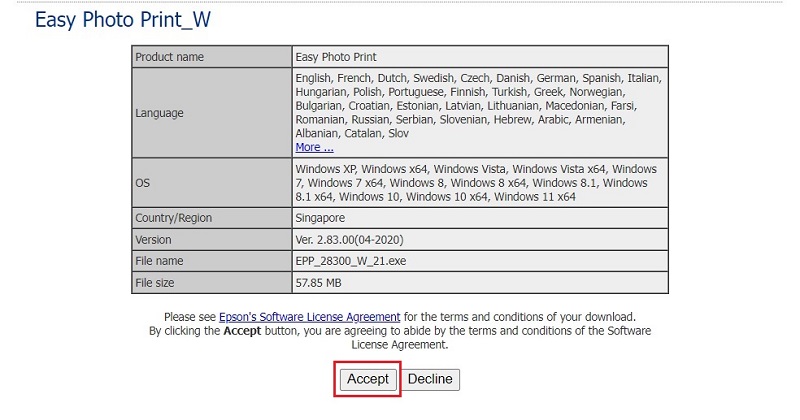
Task: Click the bold Accept word in agreement text
Action: click(x=242, y=331)
